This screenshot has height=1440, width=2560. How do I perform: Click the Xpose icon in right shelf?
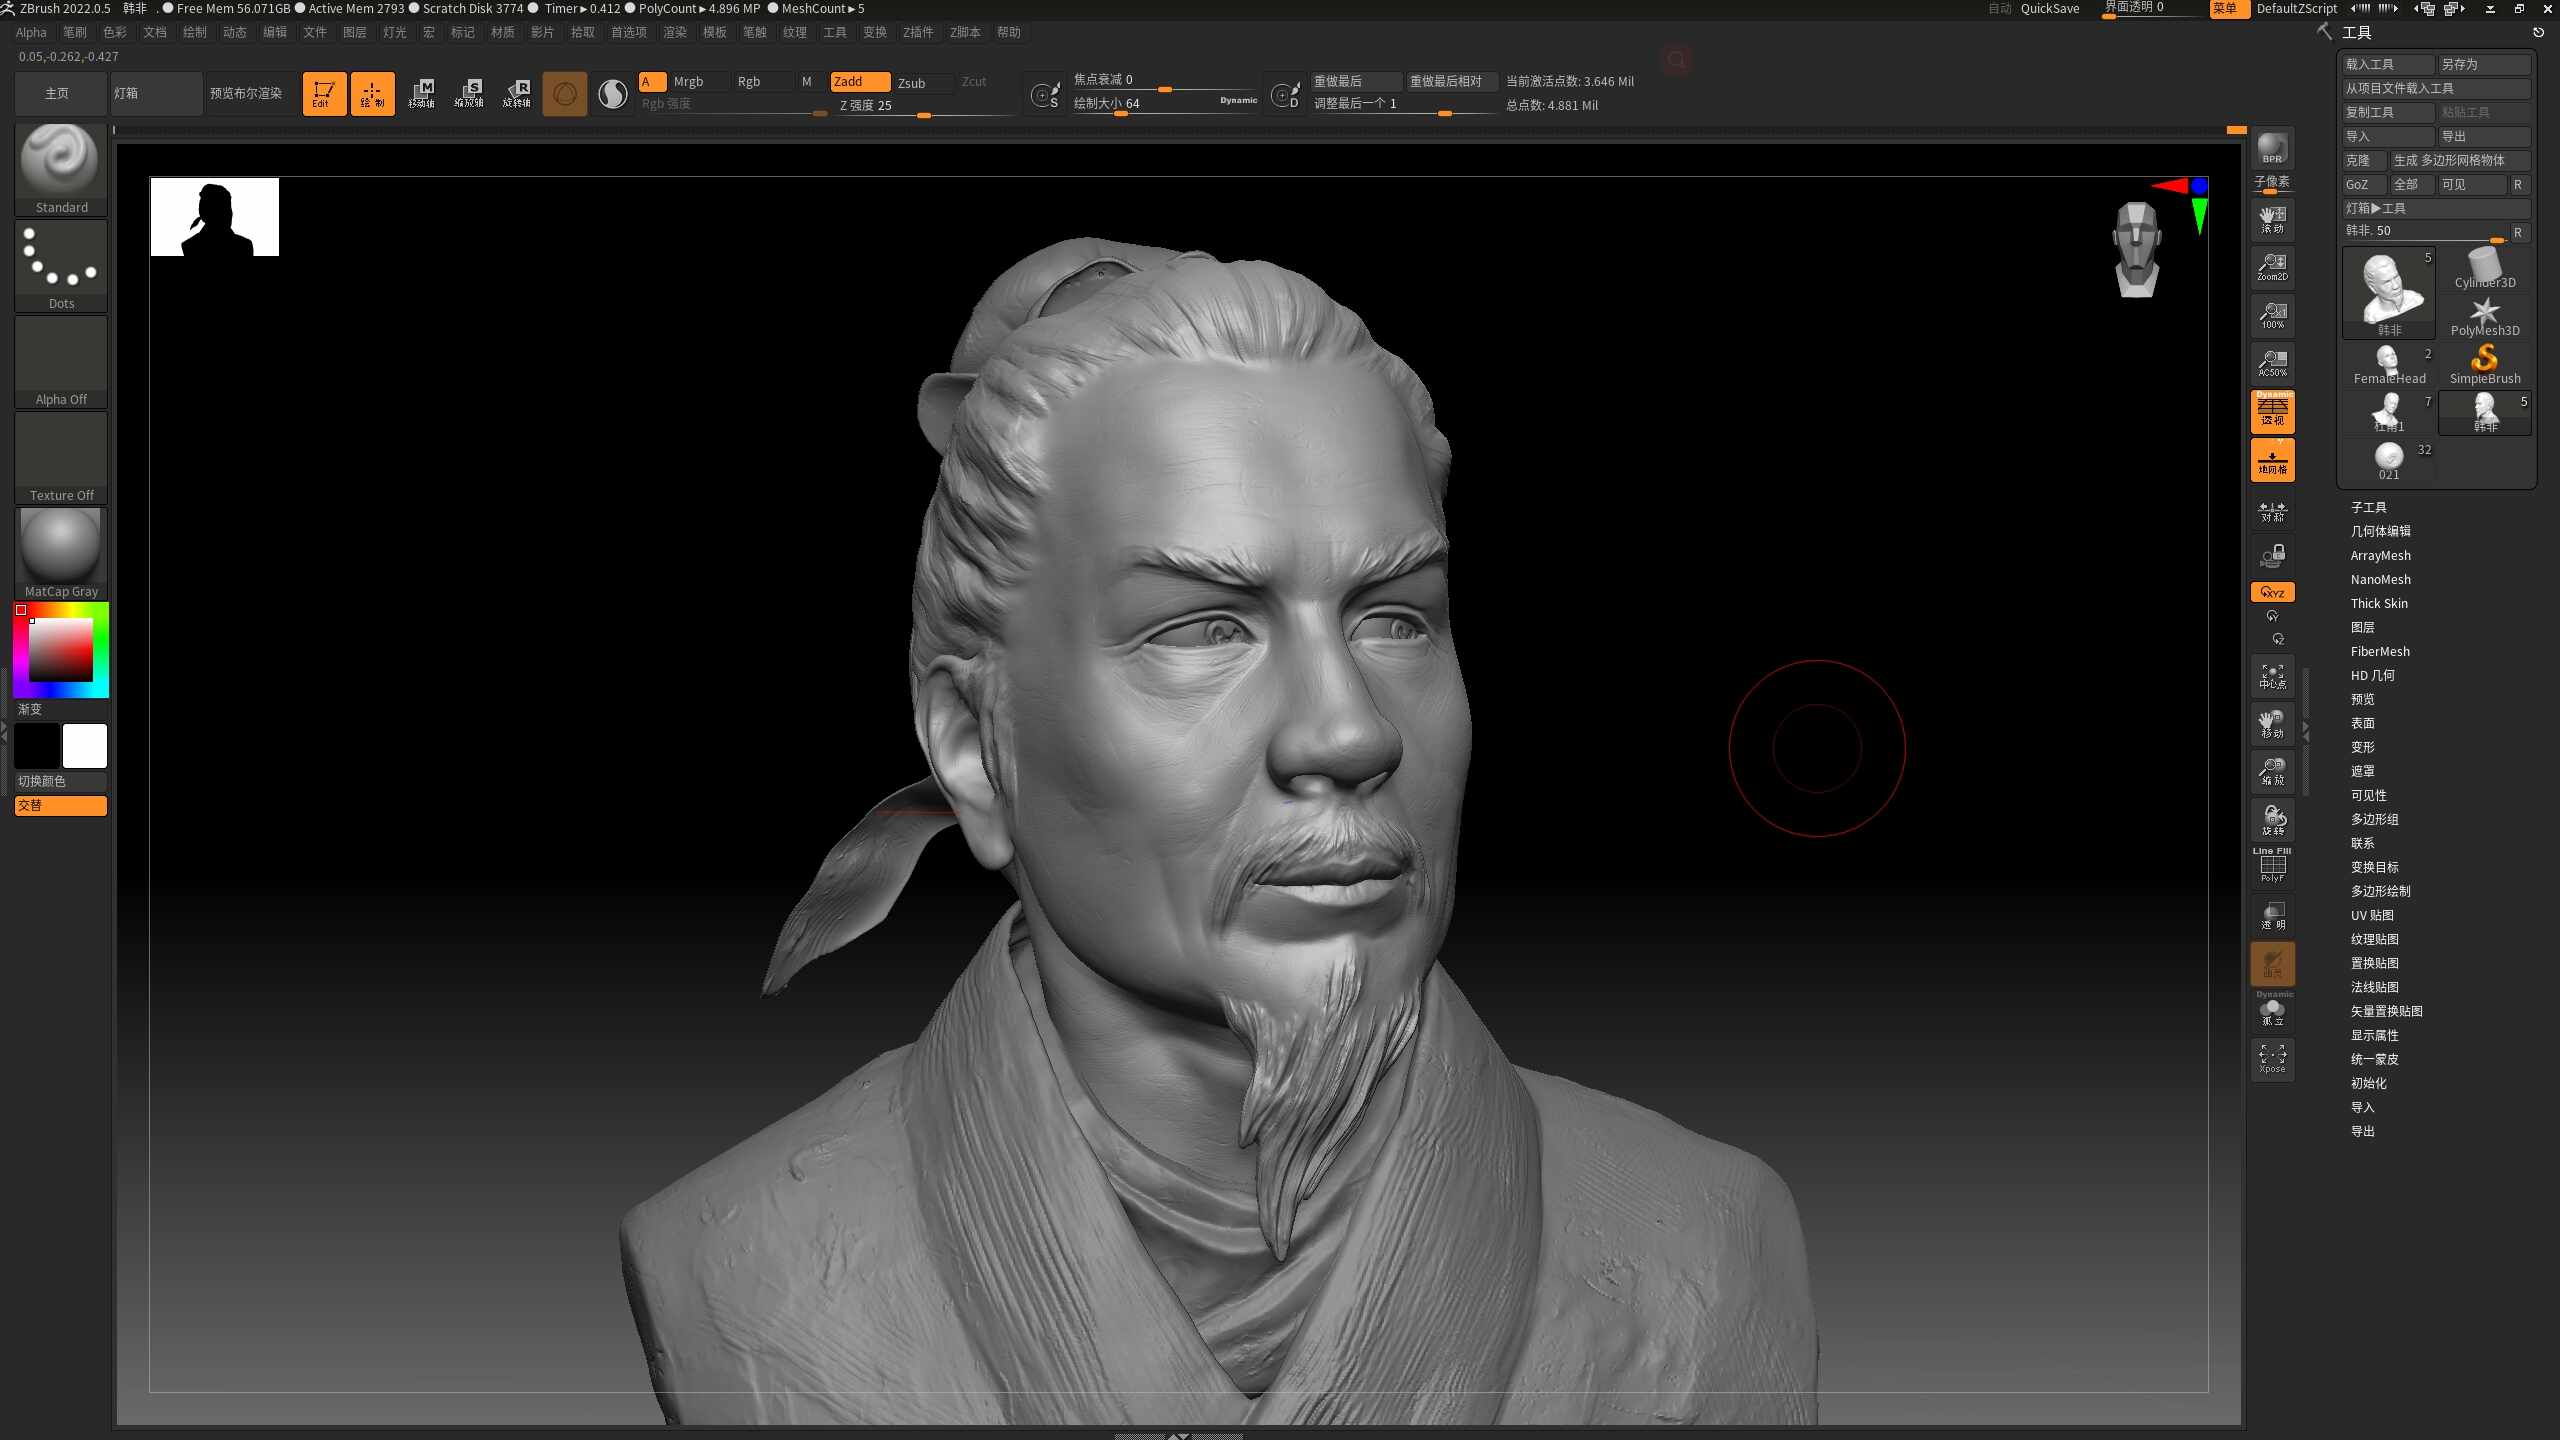(2272, 1059)
